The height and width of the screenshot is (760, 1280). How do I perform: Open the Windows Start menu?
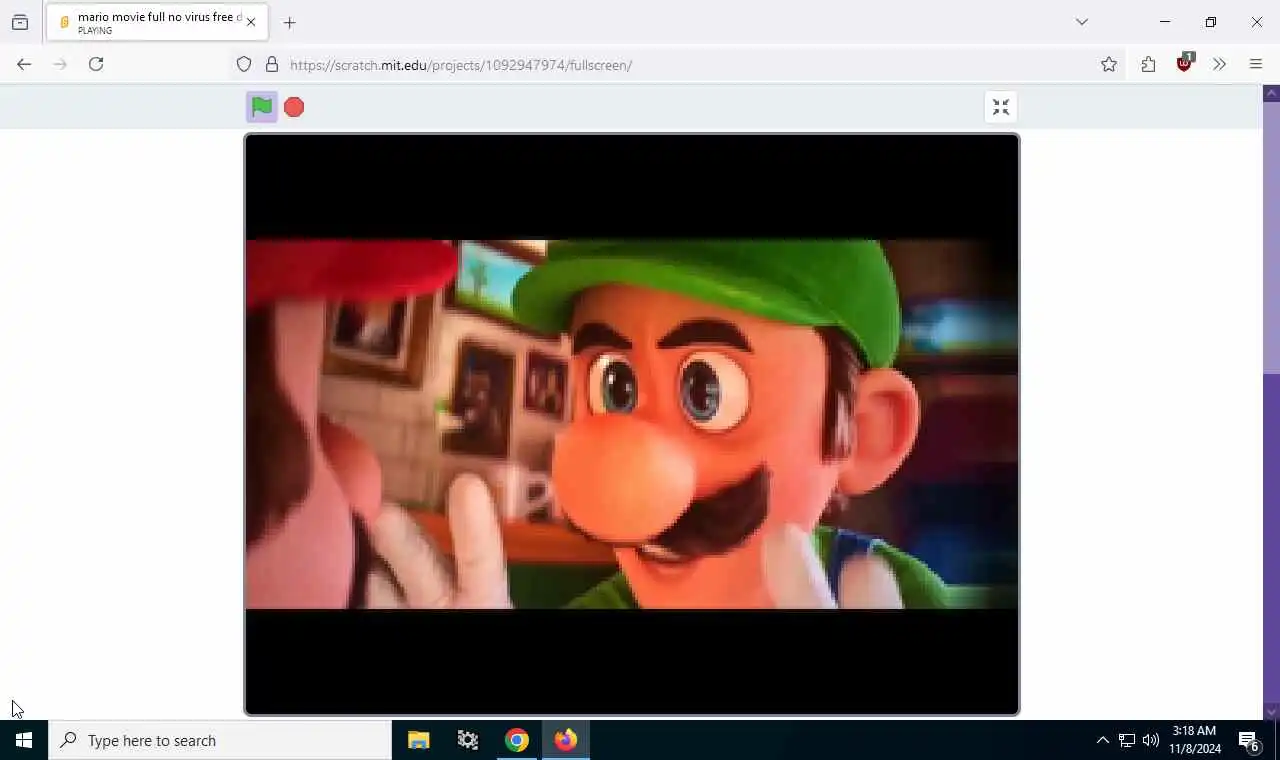click(x=24, y=740)
